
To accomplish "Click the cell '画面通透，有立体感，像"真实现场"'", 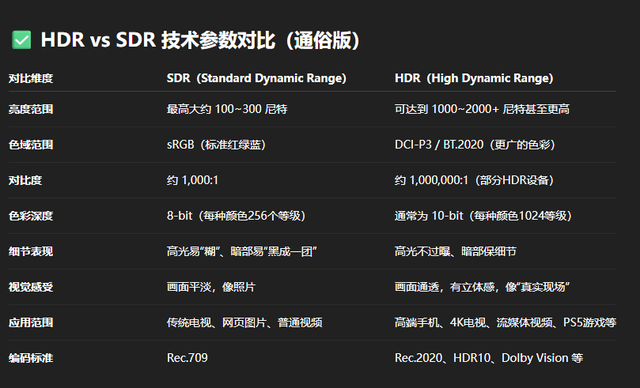I will [482, 287].
